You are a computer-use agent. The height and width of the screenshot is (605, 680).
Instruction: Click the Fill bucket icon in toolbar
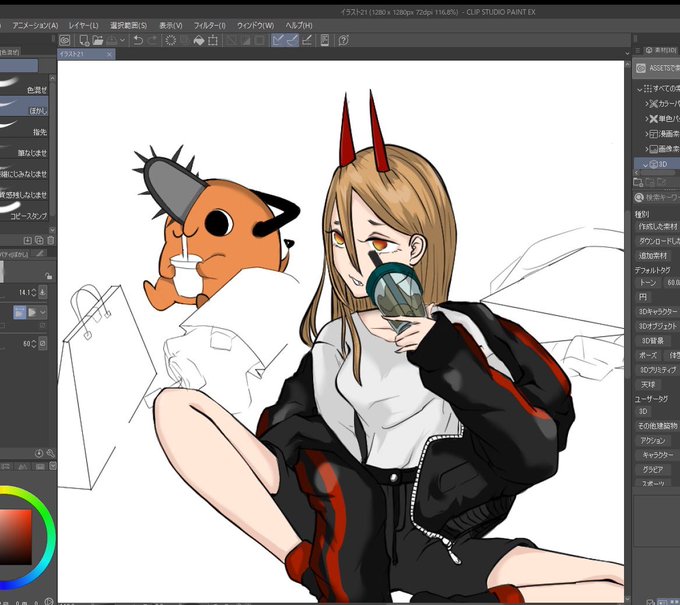pyautogui.click(x=199, y=40)
